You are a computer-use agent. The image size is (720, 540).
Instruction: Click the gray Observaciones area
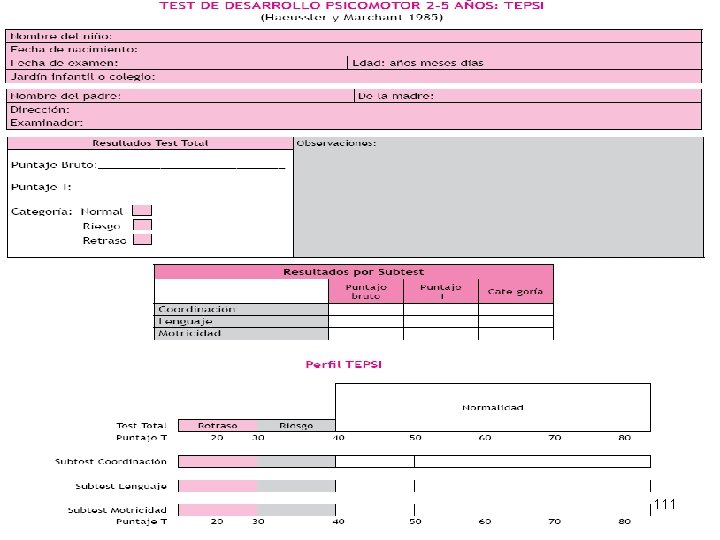click(498, 197)
